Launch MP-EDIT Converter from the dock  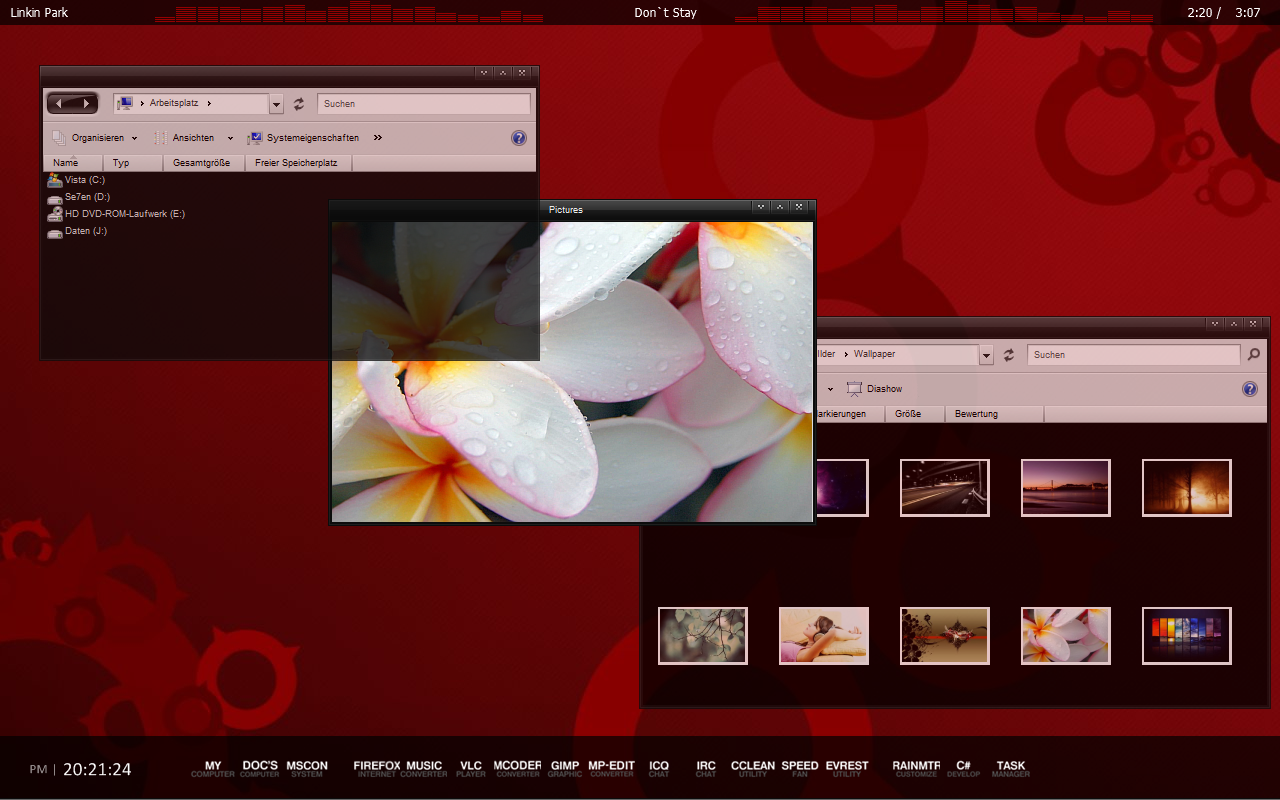click(612, 769)
